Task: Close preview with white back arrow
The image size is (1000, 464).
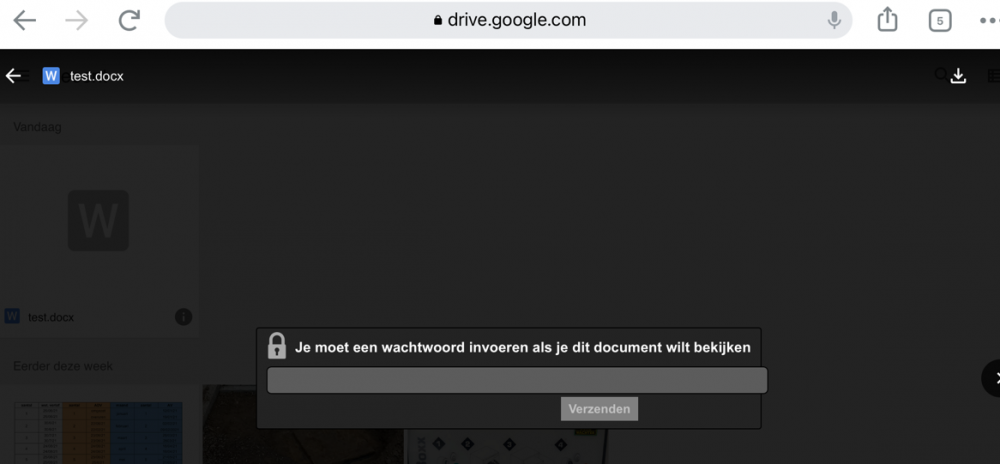Action: point(13,76)
